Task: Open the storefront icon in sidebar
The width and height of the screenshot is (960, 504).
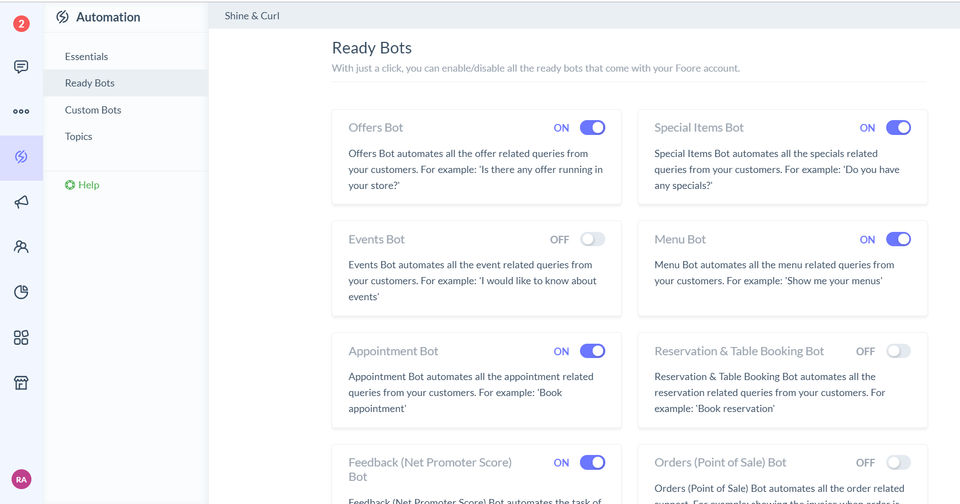Action: tap(21, 383)
